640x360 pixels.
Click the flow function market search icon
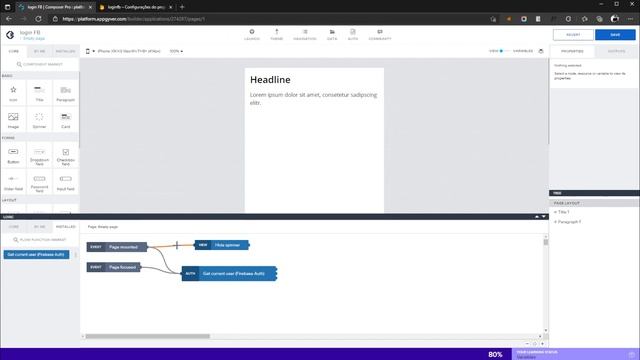(16, 240)
